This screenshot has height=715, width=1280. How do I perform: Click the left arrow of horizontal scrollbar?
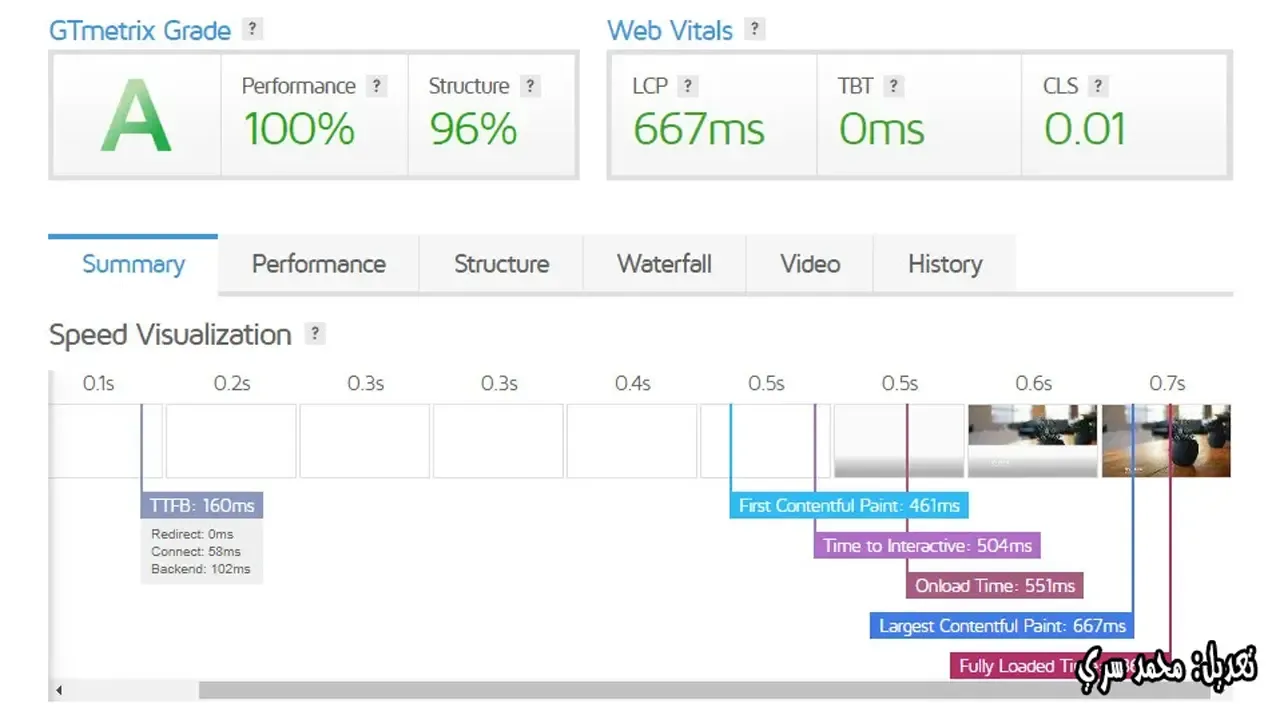(59, 690)
